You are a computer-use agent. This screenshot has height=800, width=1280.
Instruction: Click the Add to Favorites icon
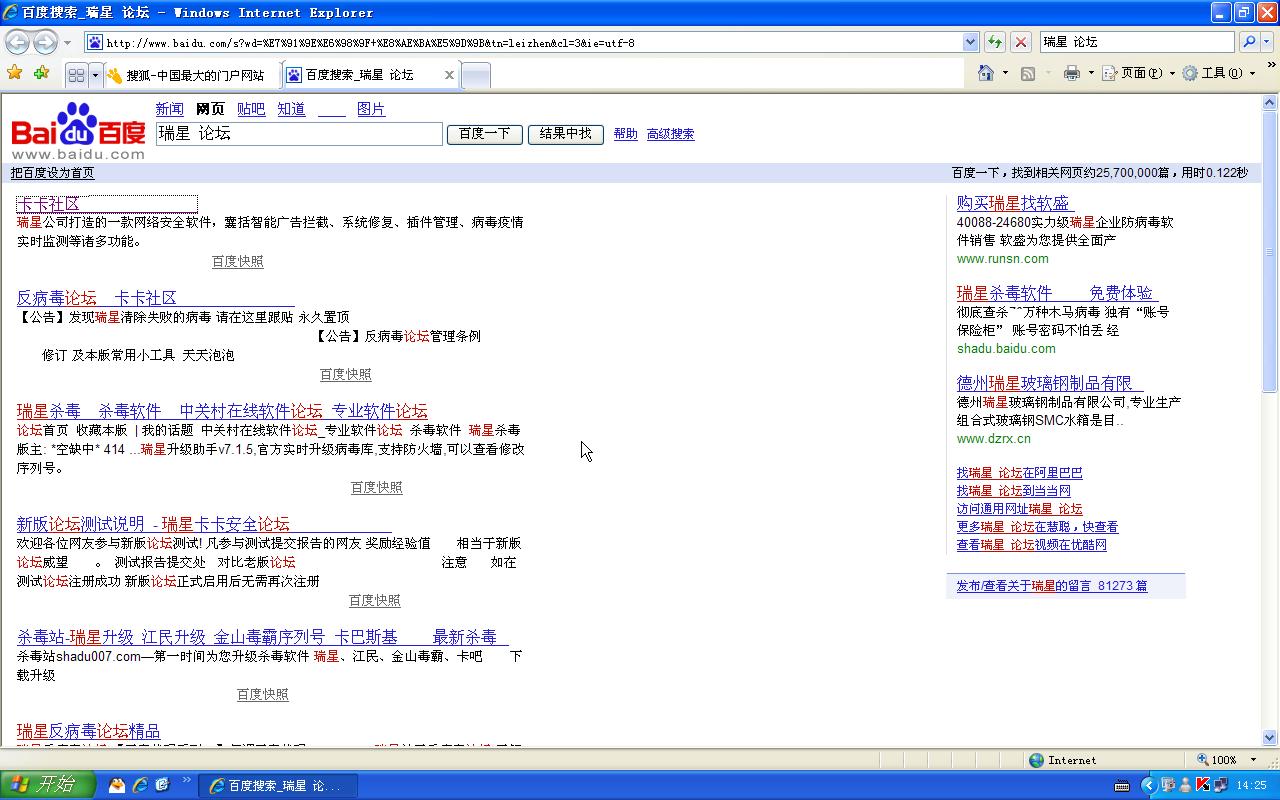[41, 73]
